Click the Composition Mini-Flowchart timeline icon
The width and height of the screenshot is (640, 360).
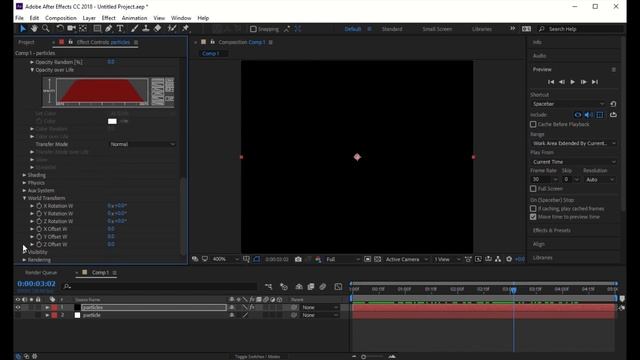(x=268, y=287)
